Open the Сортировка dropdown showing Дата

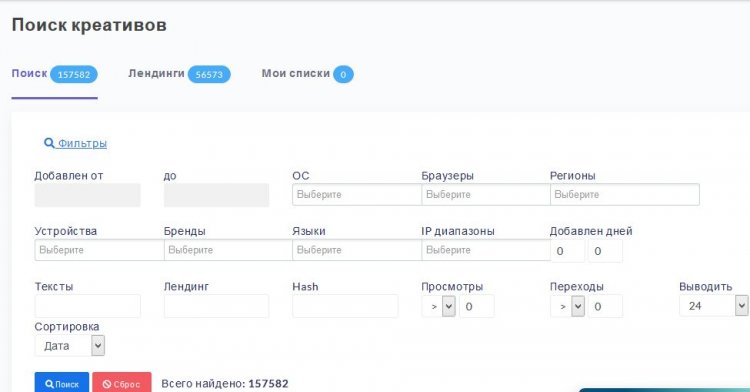click(x=70, y=346)
